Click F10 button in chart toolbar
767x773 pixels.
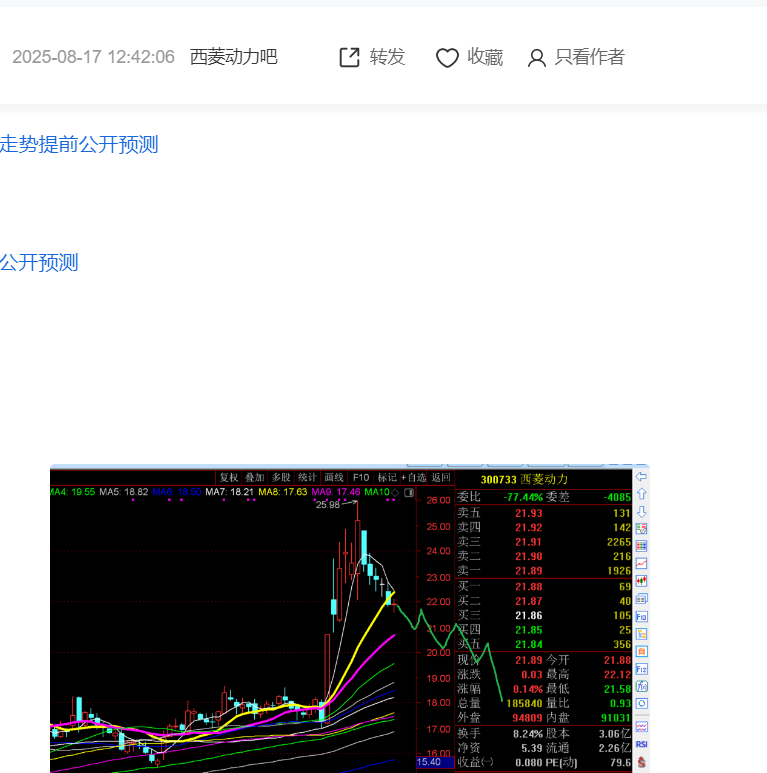361,477
